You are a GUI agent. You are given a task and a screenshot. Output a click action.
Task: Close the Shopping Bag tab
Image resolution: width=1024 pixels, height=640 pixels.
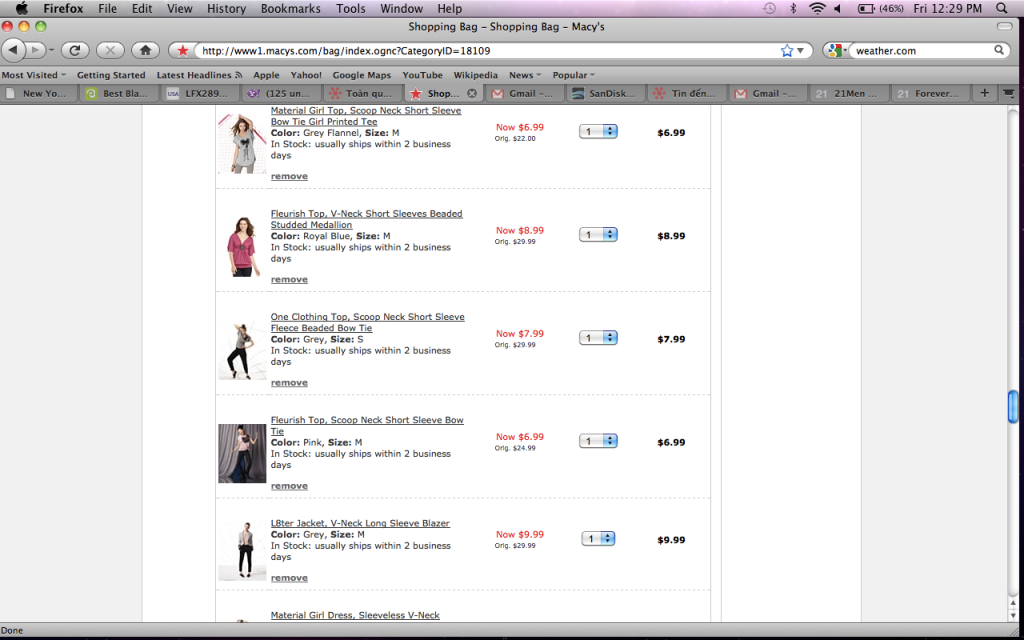click(x=472, y=93)
